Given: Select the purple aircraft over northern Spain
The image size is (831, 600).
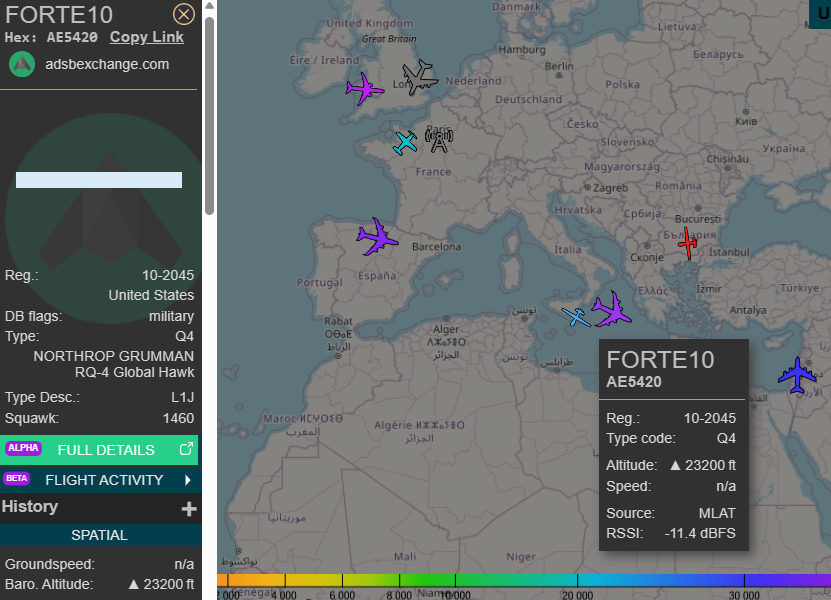Looking at the screenshot, I should pos(377,236).
